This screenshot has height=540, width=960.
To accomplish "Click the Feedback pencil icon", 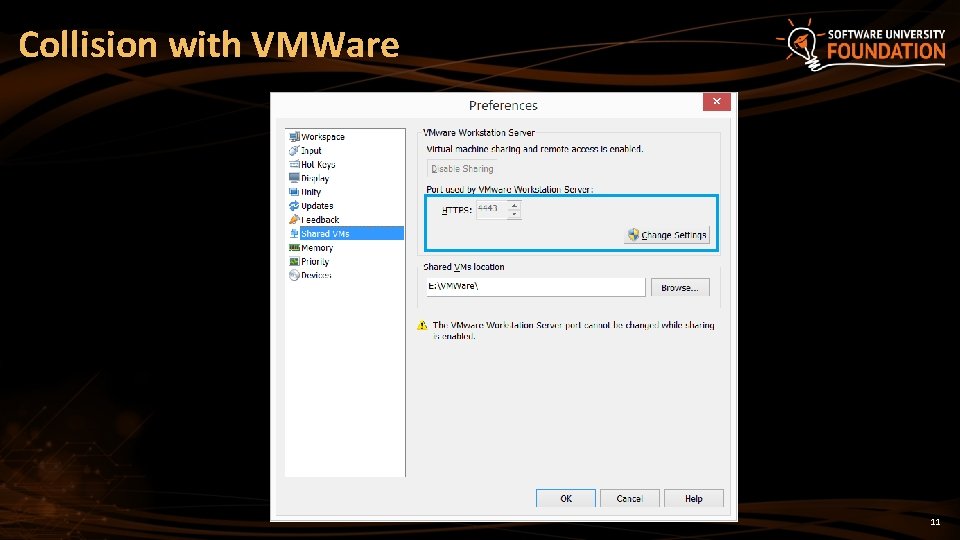I will pyautogui.click(x=294, y=219).
